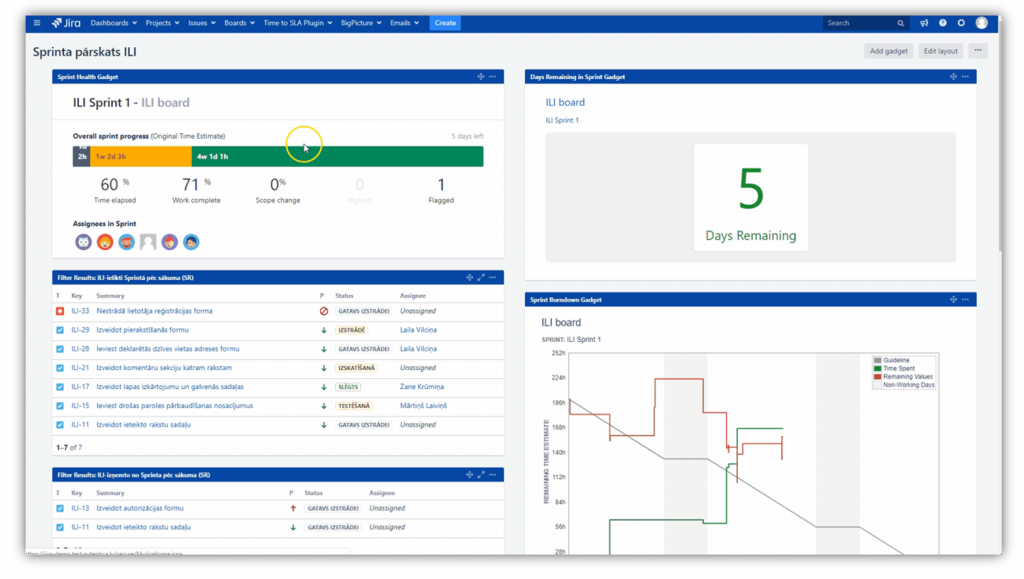1024x579 pixels.
Task: Click the red bug type icon of ILI-33
Action: [x=60, y=311]
